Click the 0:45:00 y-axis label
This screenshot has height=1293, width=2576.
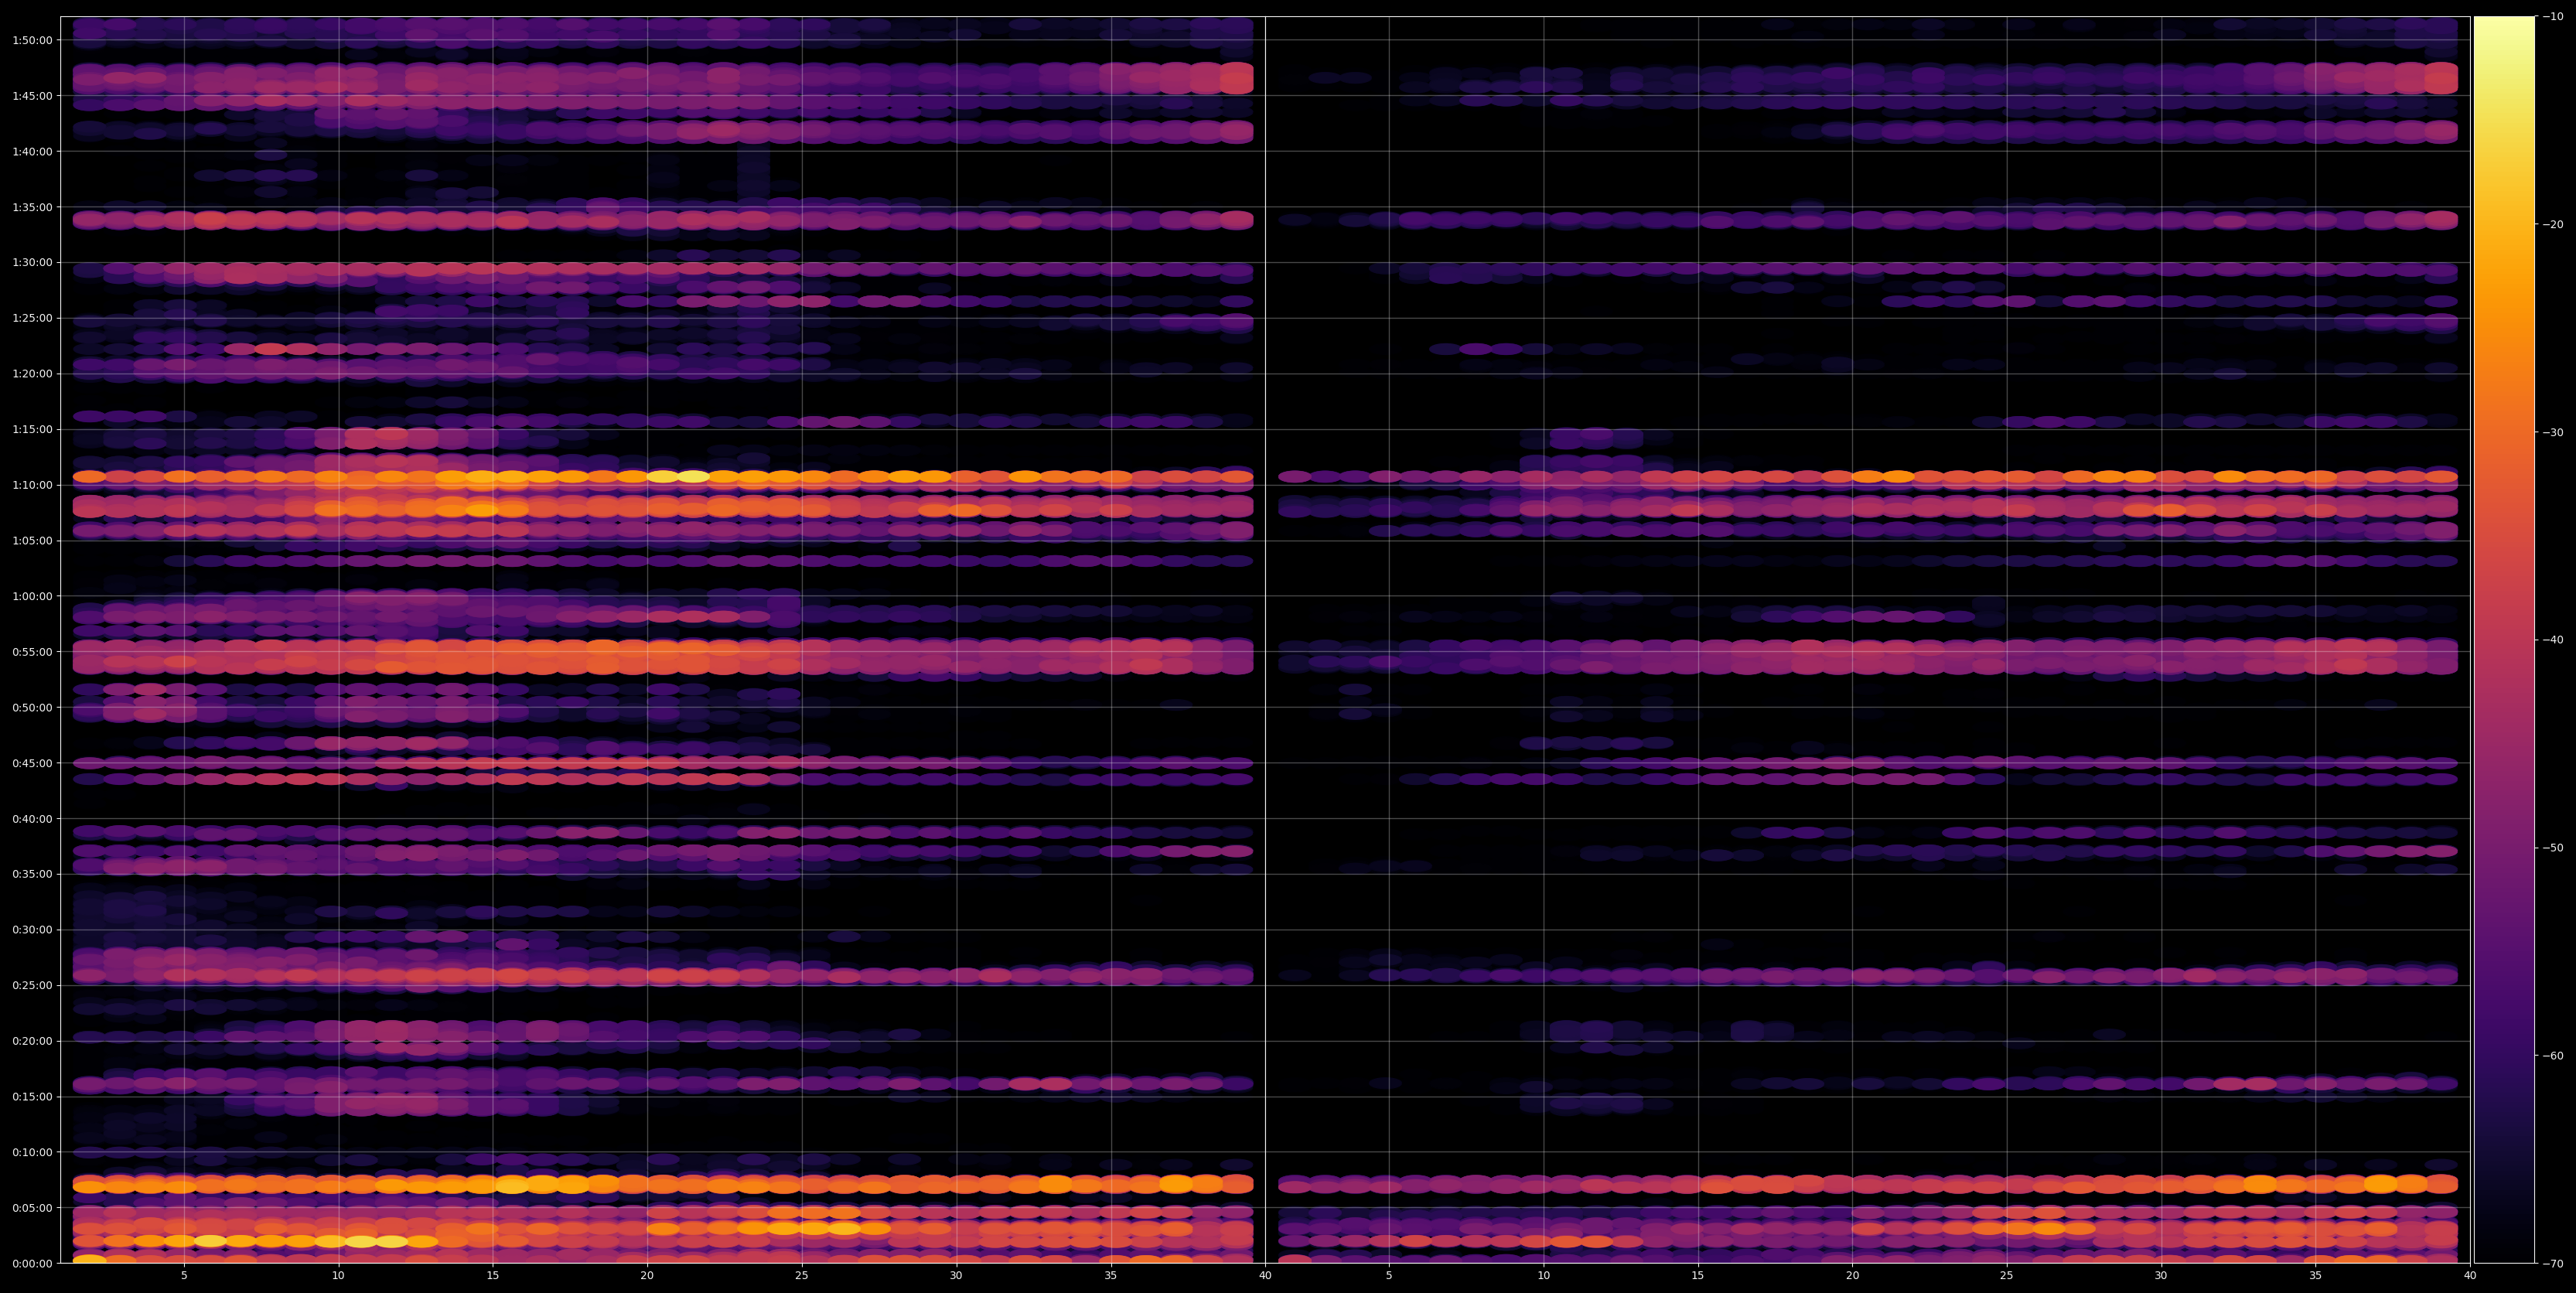coord(32,763)
